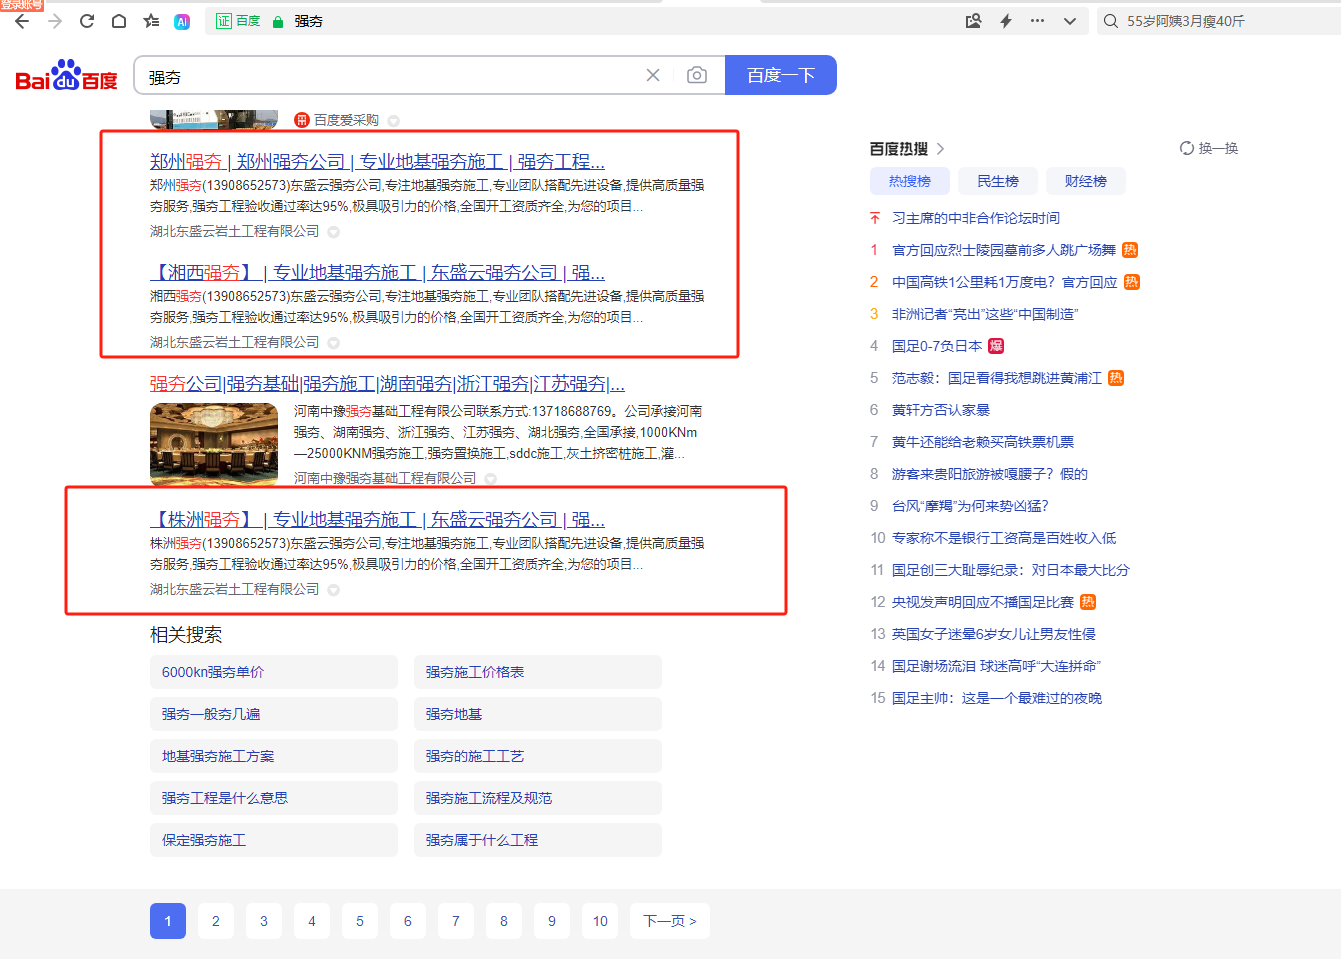Click the hotel hall result thumbnail
Screen dimensions: 1341x959
tap(214, 444)
